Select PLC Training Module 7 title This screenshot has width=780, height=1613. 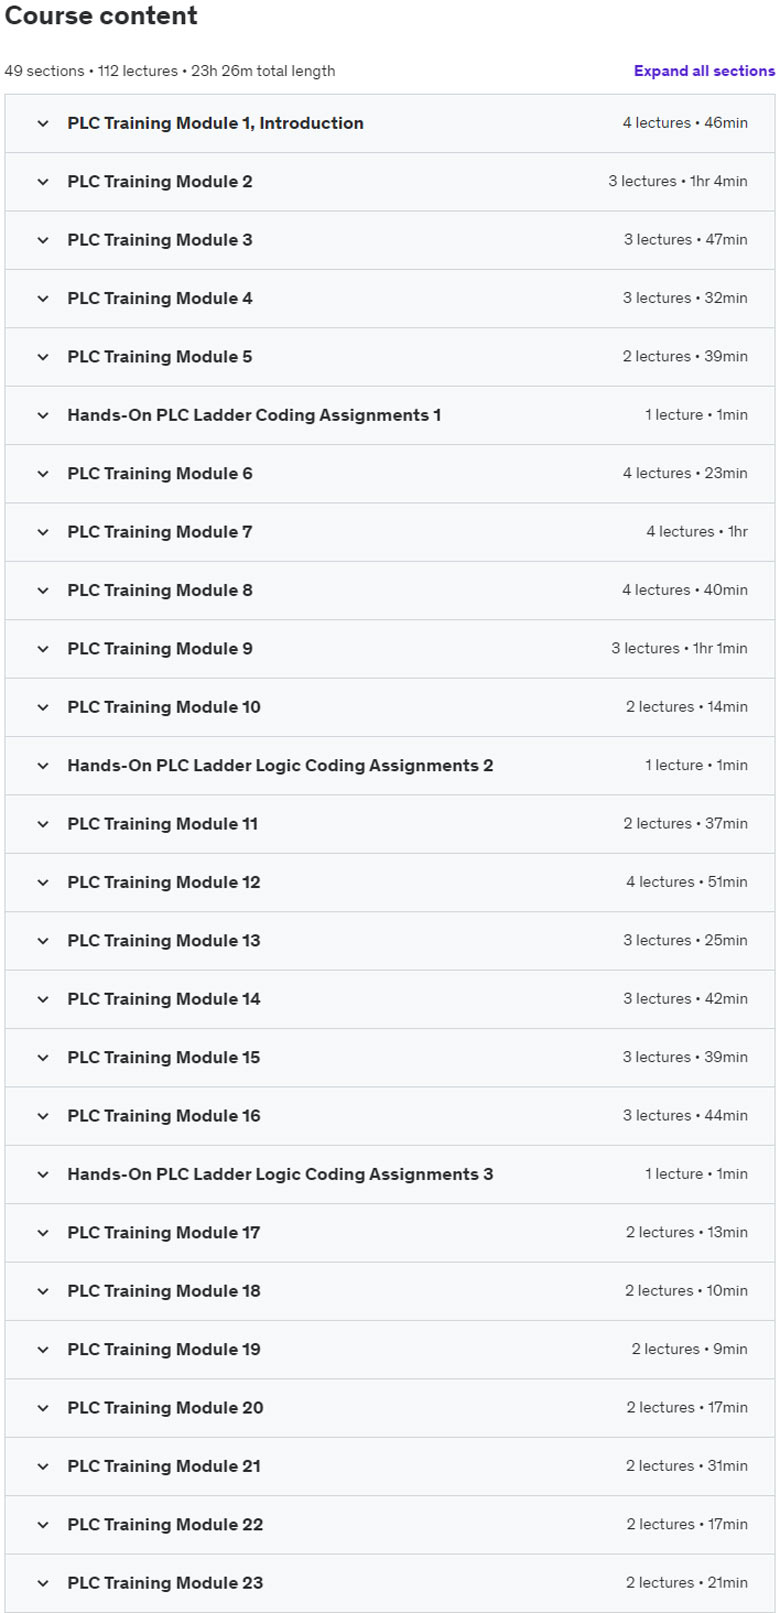click(160, 532)
